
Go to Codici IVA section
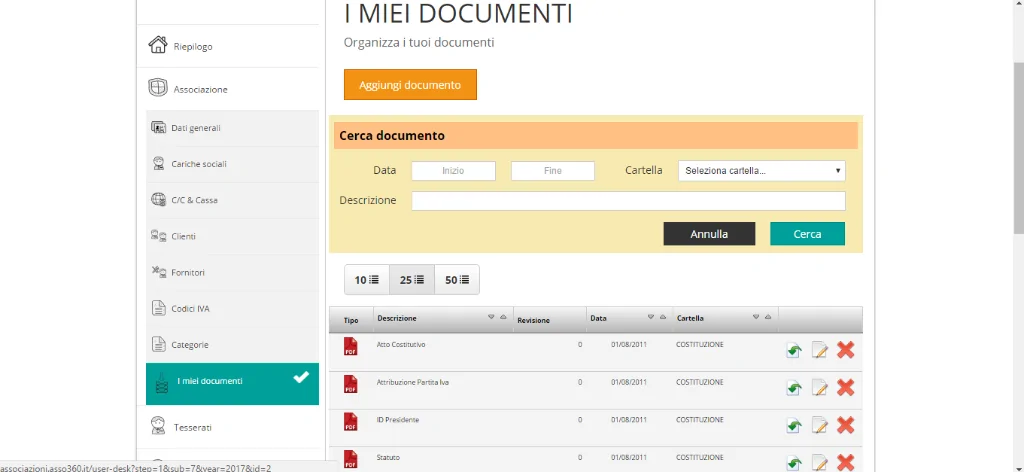click(232, 308)
